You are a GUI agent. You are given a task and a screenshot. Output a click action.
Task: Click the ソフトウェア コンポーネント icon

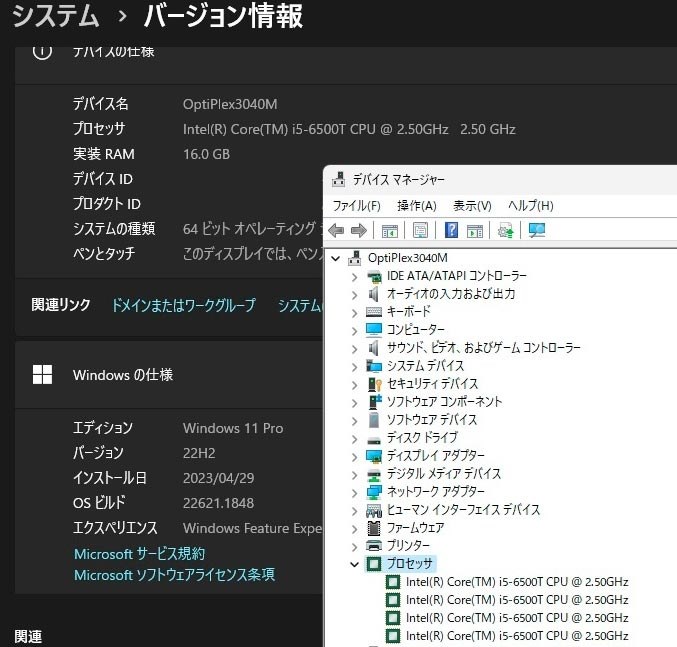(x=375, y=401)
